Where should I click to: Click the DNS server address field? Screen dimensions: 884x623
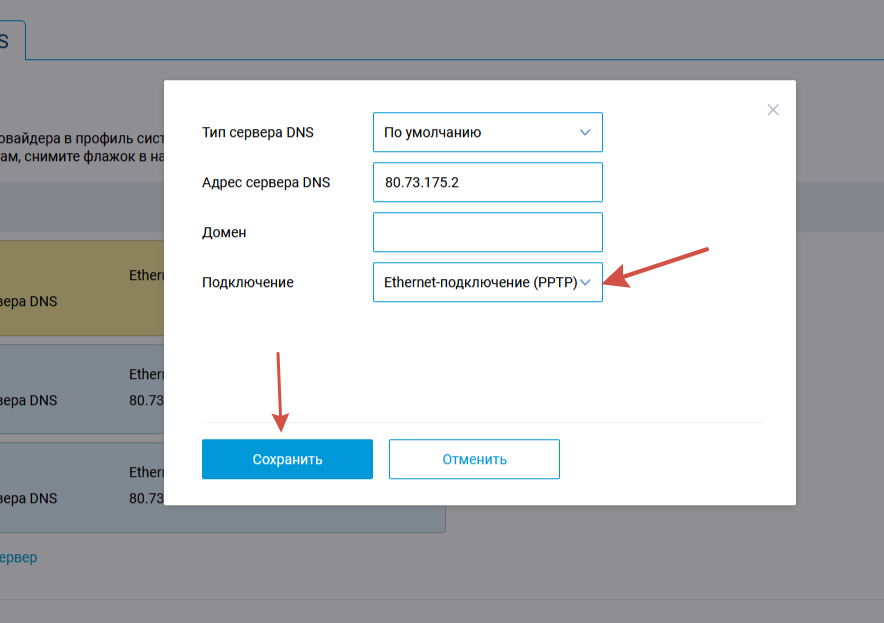[488, 182]
